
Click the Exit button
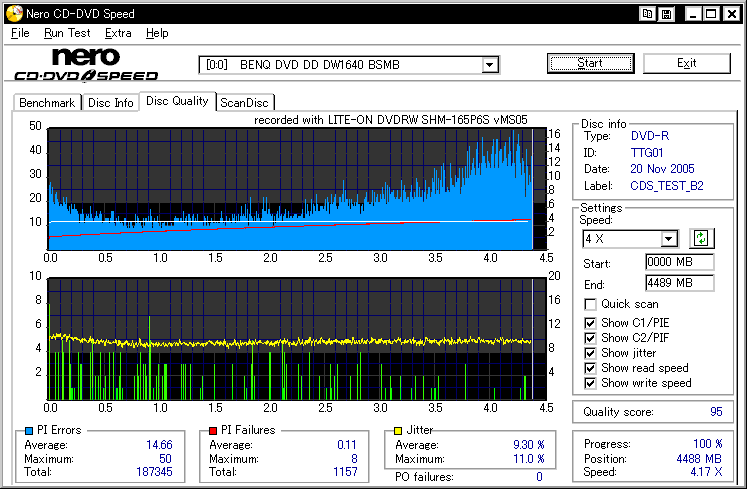[x=686, y=63]
